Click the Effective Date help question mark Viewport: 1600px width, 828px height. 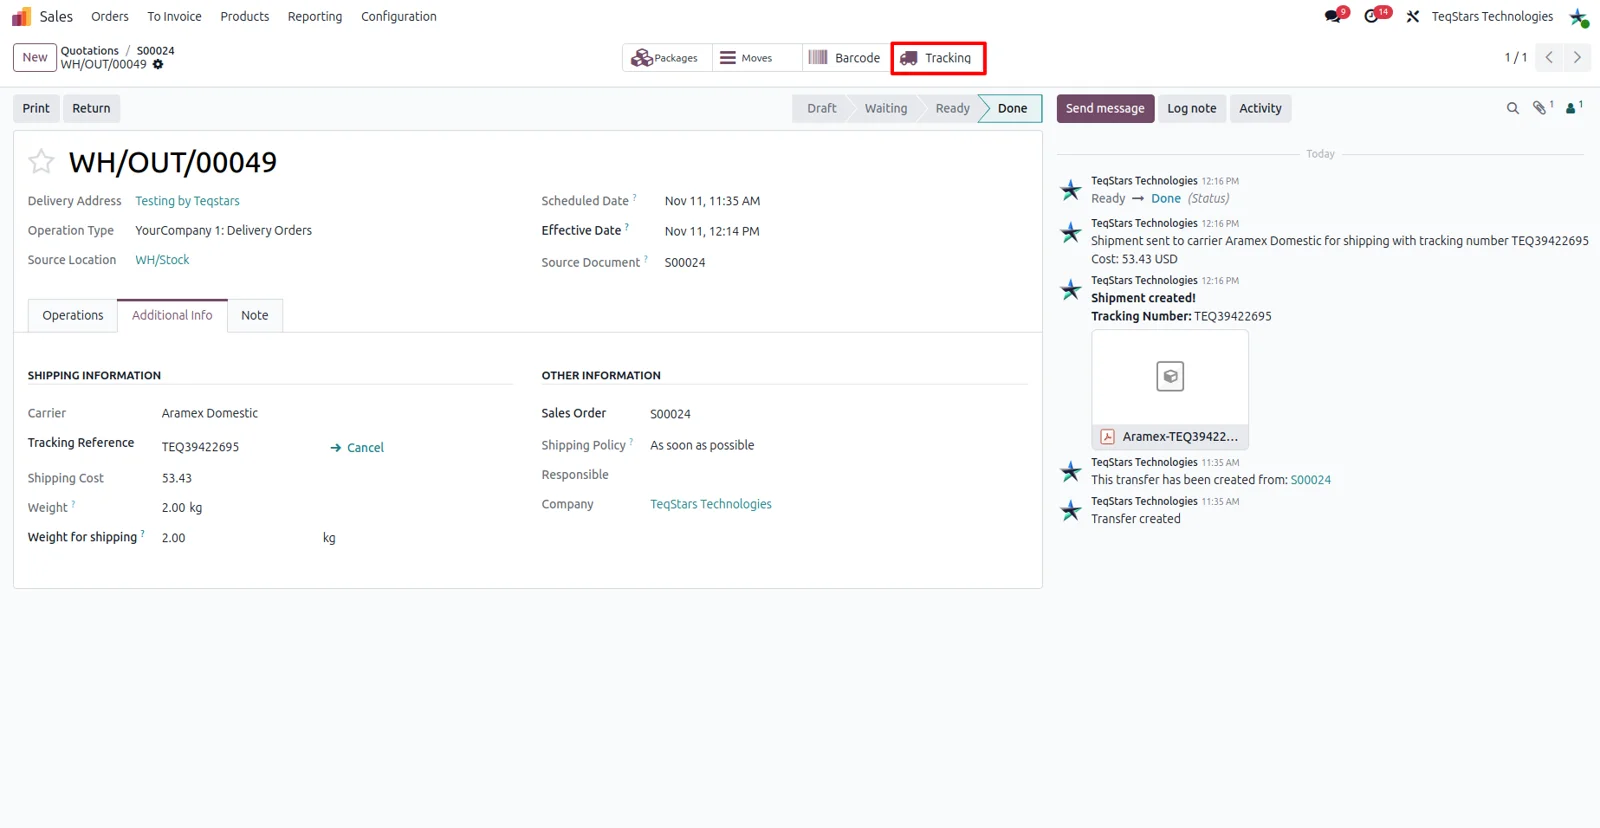click(627, 227)
